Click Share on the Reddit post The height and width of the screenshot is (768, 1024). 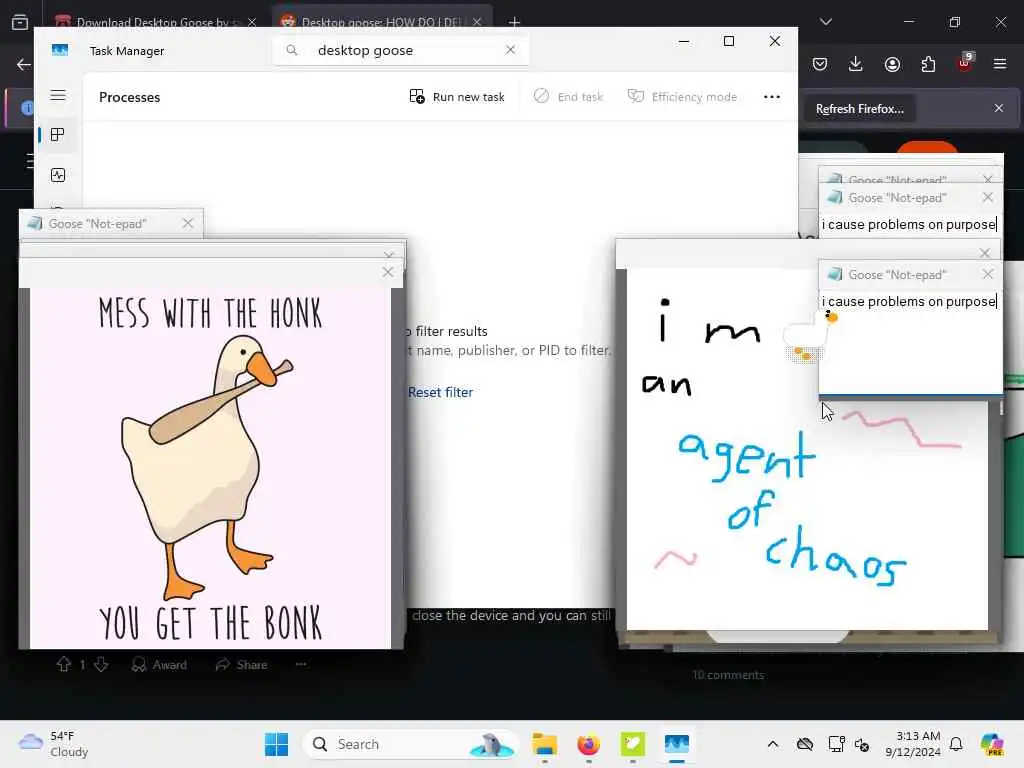pyautogui.click(x=242, y=665)
